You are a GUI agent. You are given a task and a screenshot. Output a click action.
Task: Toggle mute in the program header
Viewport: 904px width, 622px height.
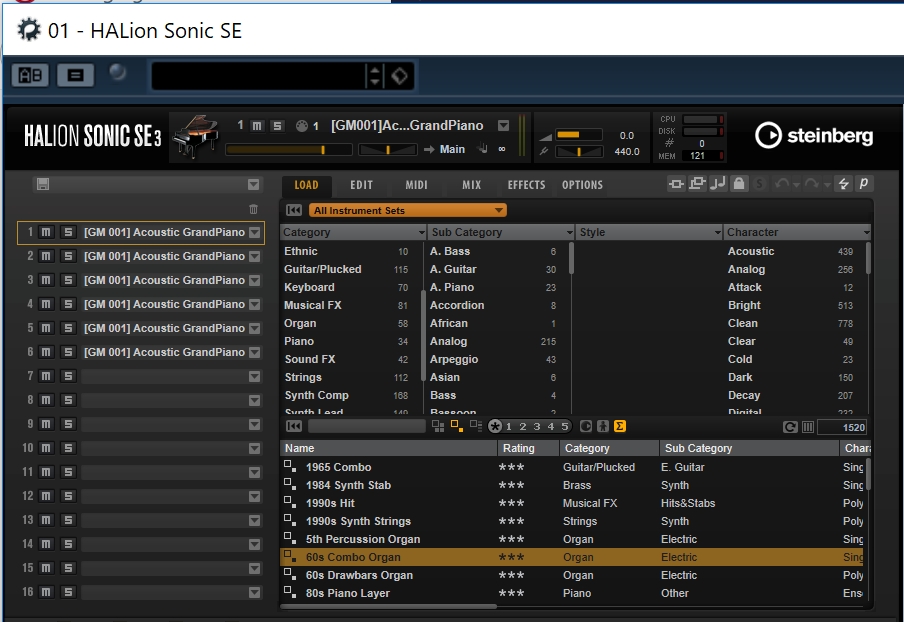(x=257, y=126)
